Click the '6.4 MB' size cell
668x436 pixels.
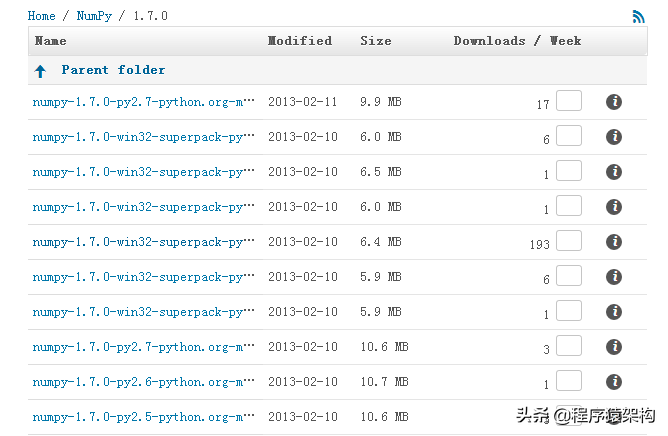coord(381,242)
